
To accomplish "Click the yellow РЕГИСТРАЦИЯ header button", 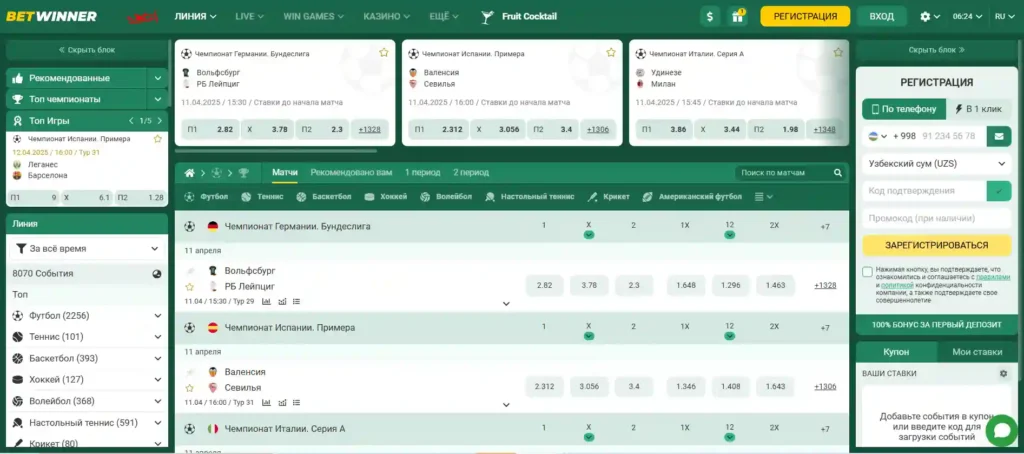I will point(805,16).
